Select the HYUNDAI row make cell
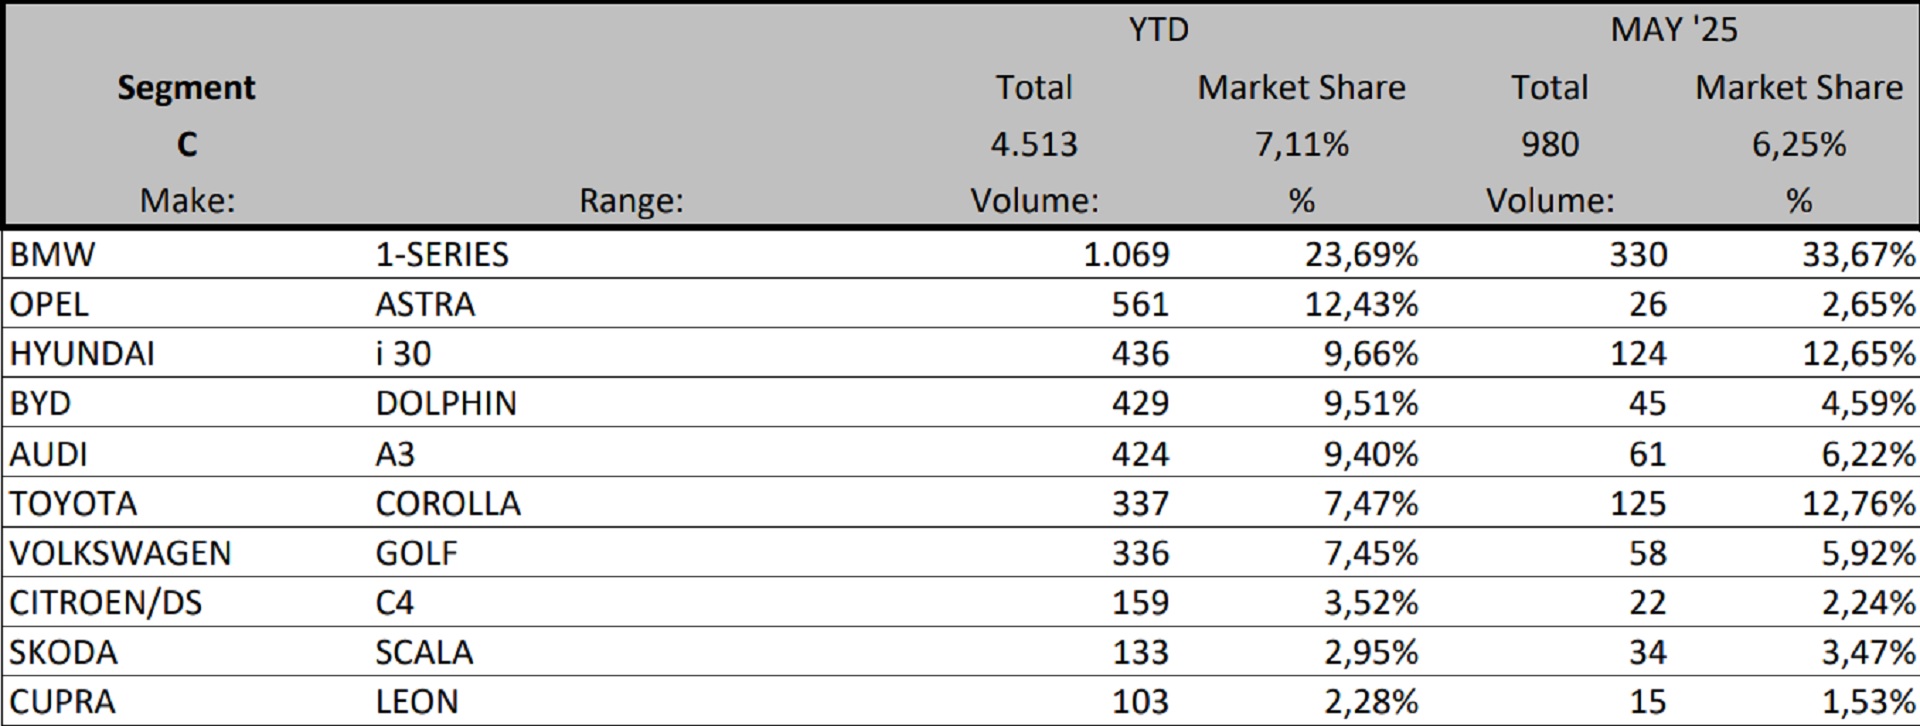The width and height of the screenshot is (1920, 726). pos(82,354)
